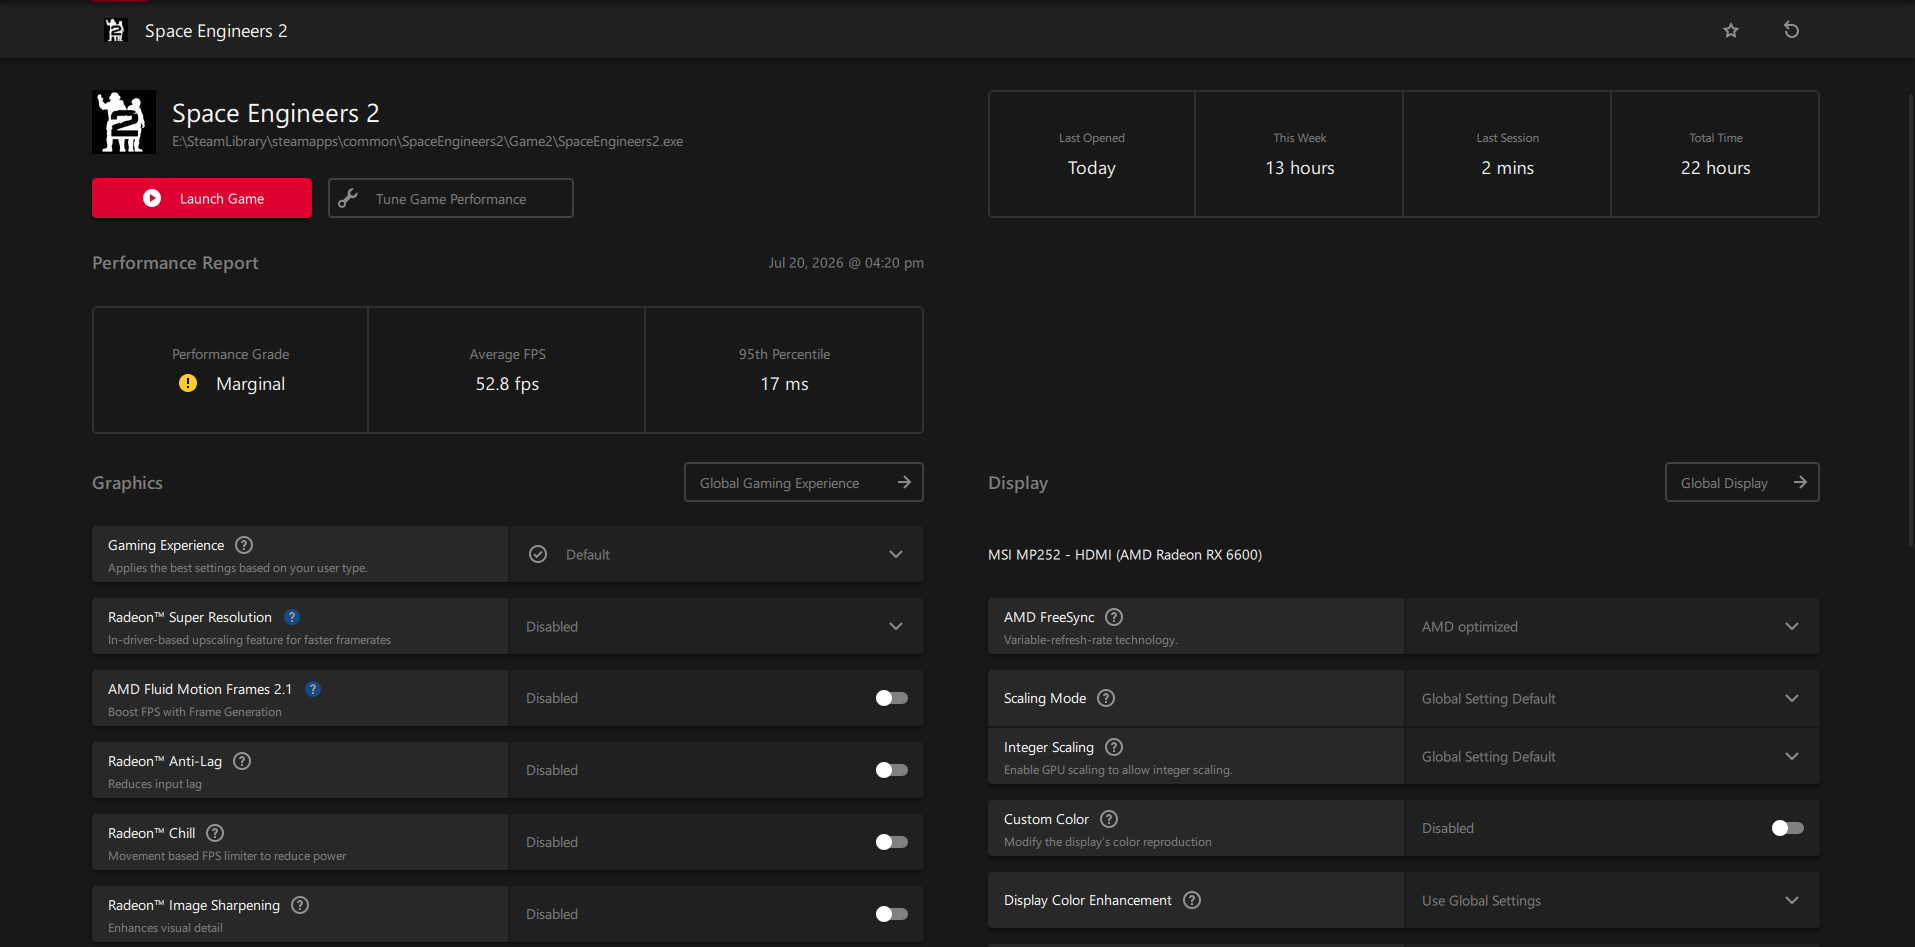Open Global Gaming Experience settings
Image resolution: width=1915 pixels, height=947 pixels.
point(804,482)
